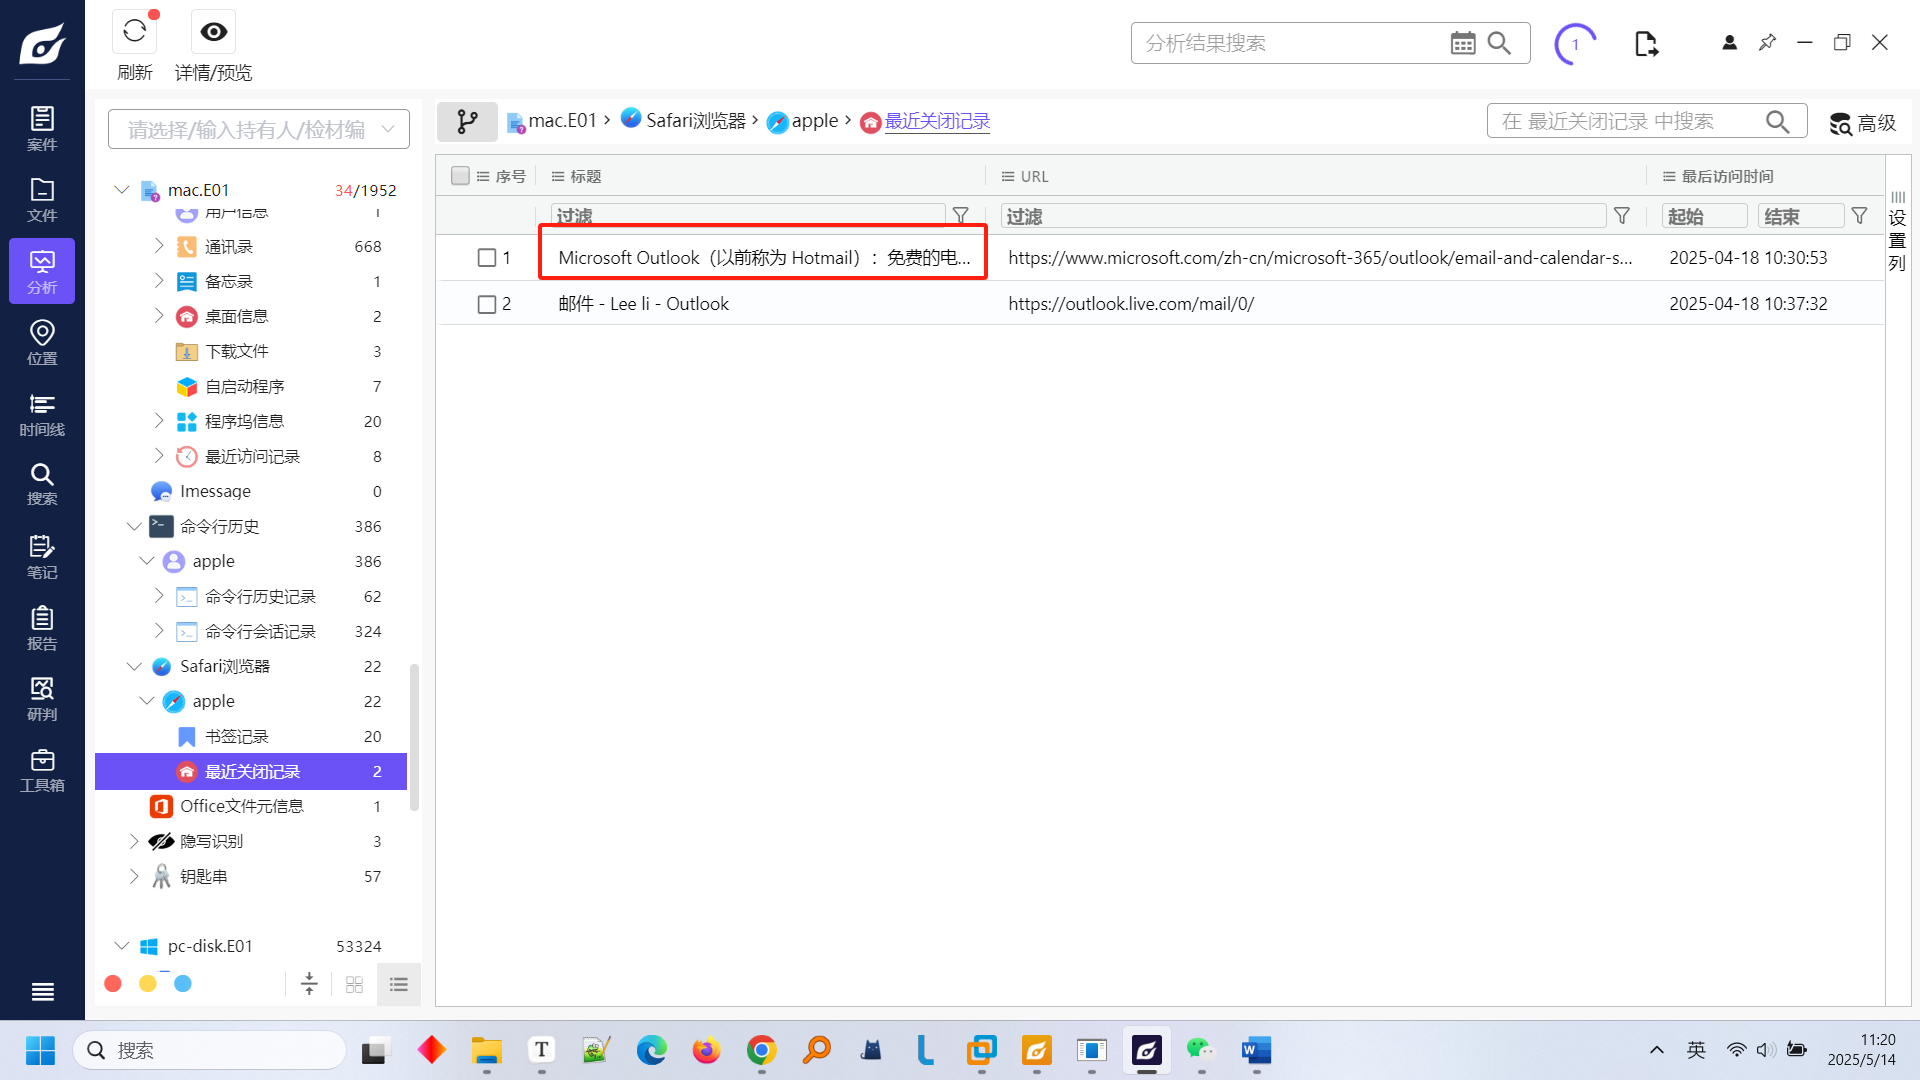This screenshot has width=1920, height=1080.
Task: Collapse the mac.E01 tree node
Action: (x=122, y=189)
